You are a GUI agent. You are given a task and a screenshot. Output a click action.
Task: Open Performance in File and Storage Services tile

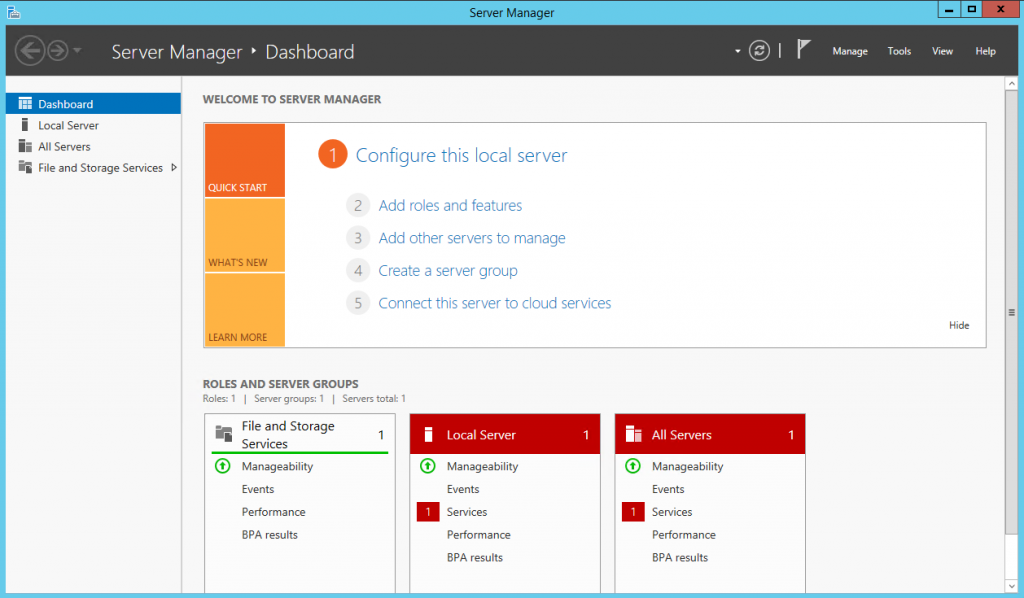tap(273, 512)
